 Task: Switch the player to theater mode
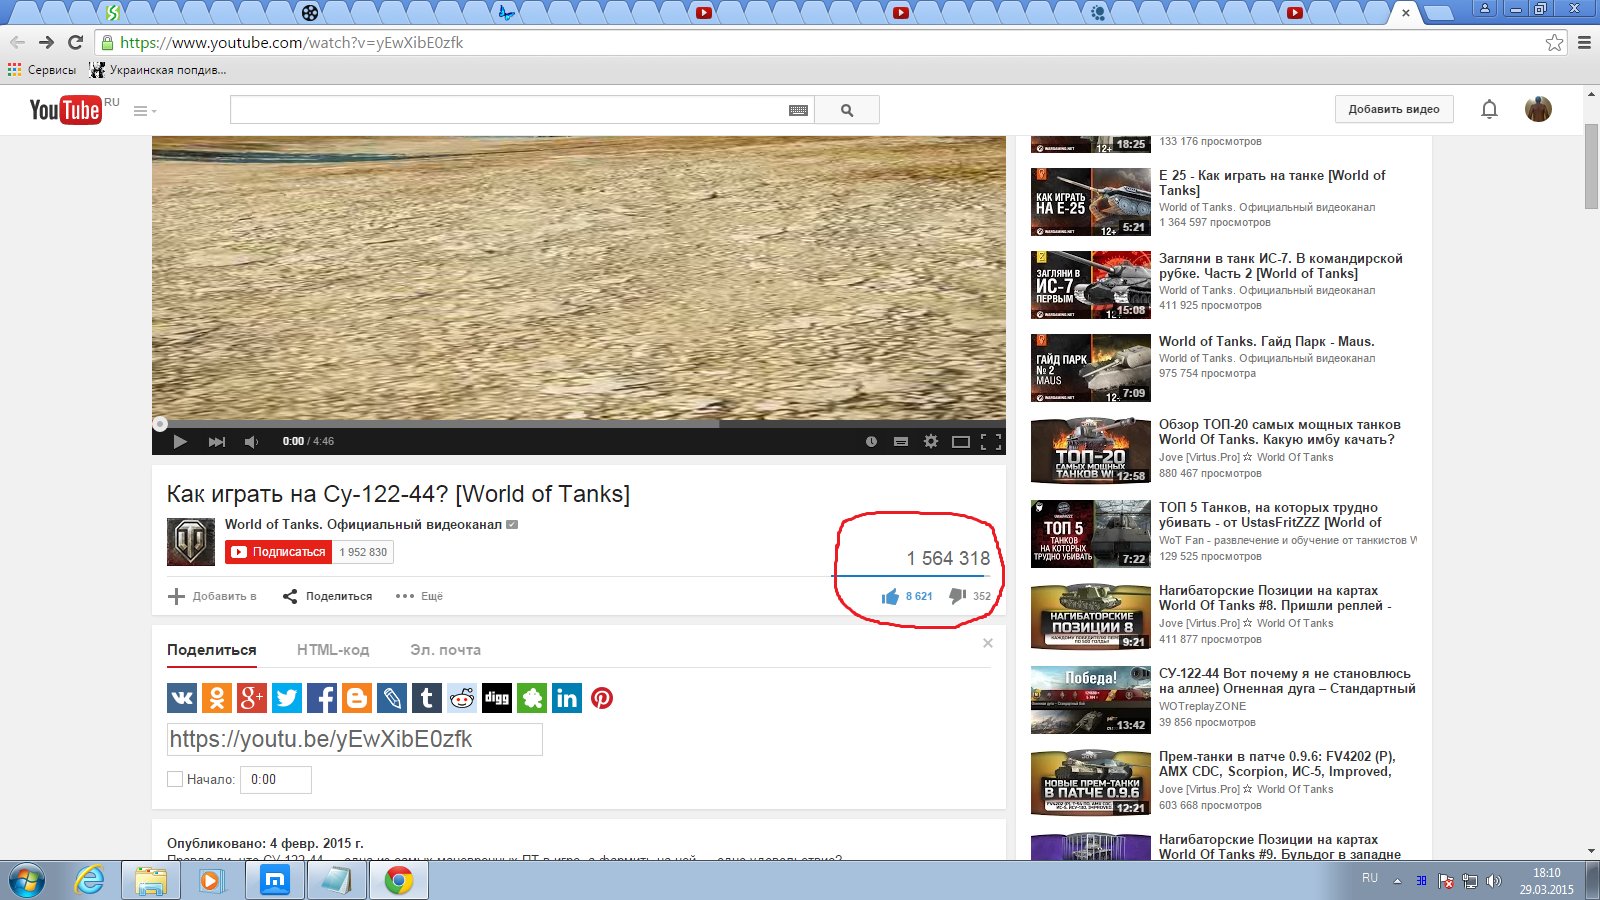pyautogui.click(x=961, y=441)
